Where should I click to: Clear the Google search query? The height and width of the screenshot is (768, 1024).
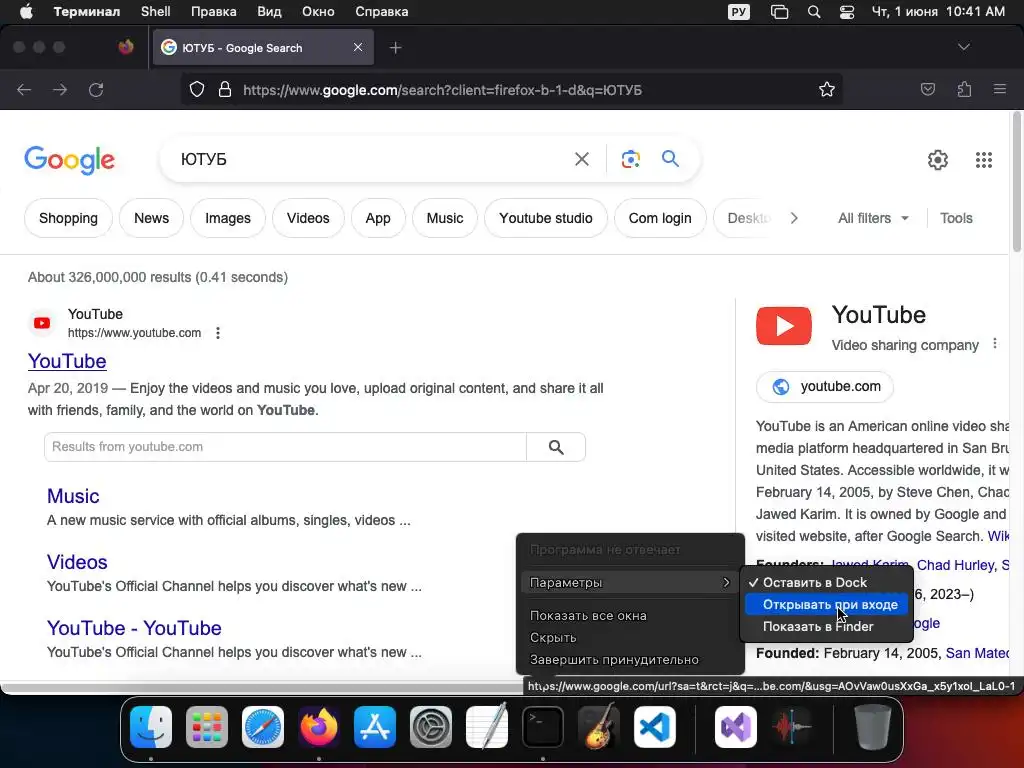click(x=581, y=159)
